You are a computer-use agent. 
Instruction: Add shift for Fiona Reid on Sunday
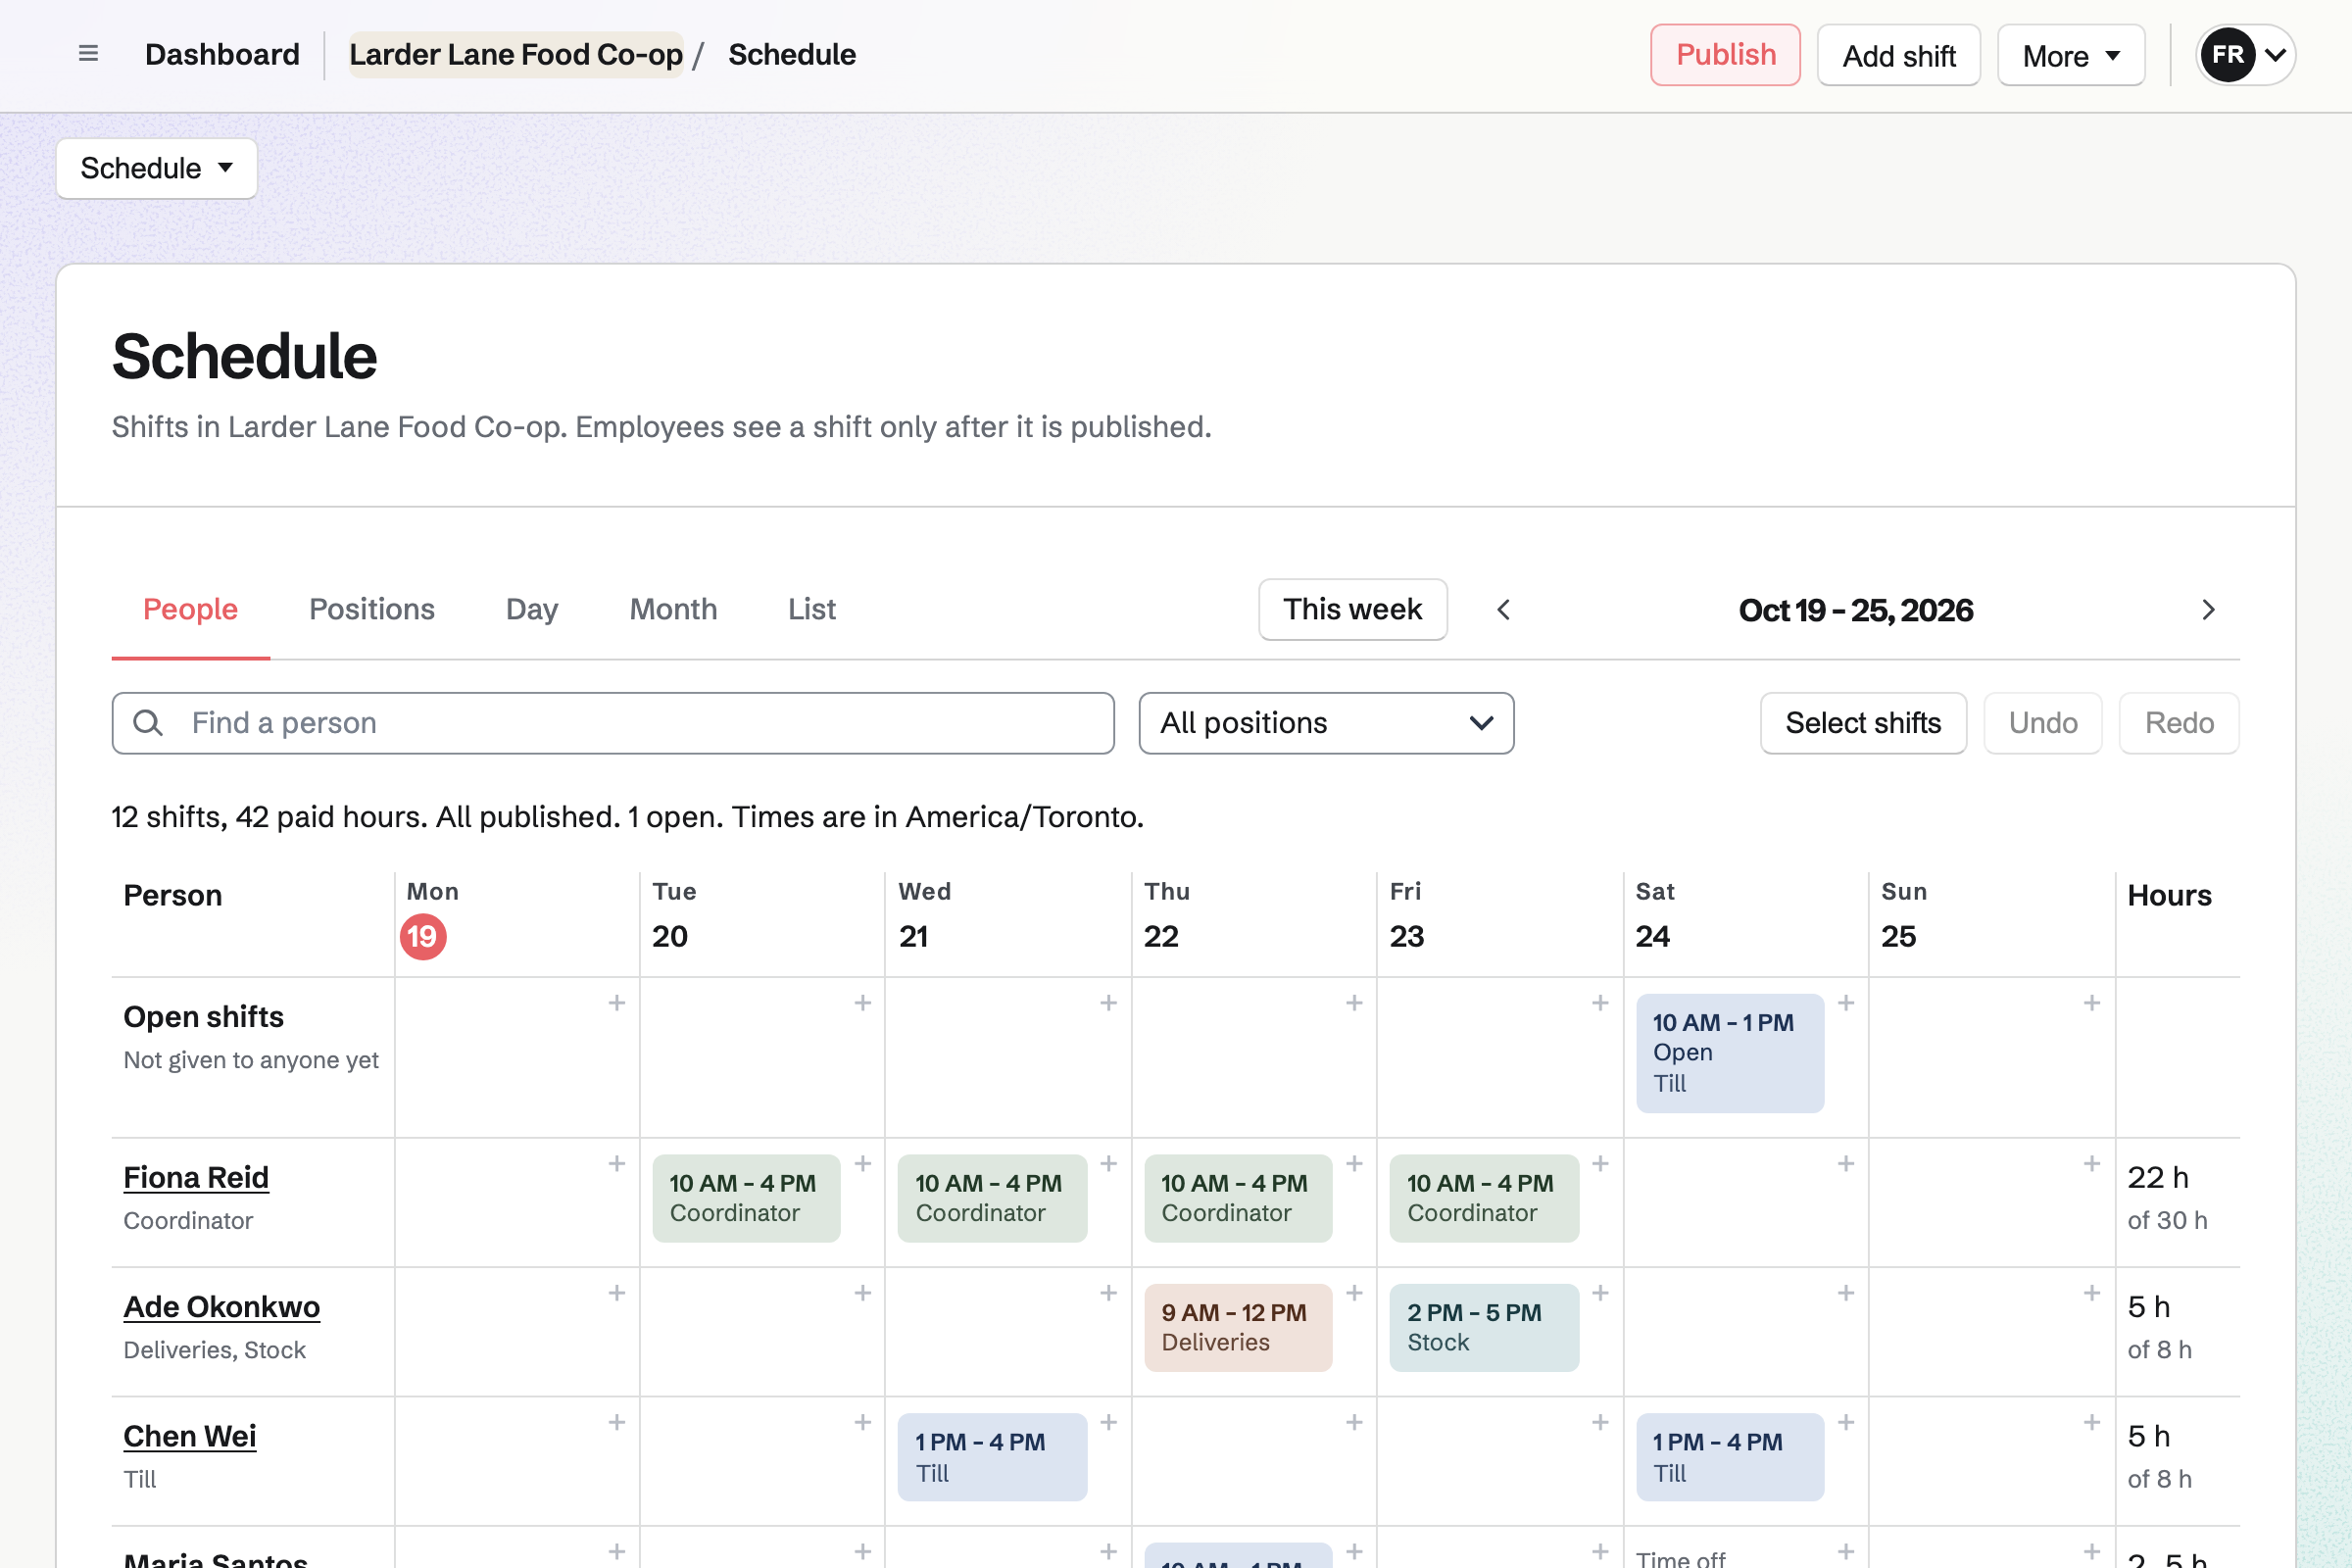(x=2092, y=1164)
